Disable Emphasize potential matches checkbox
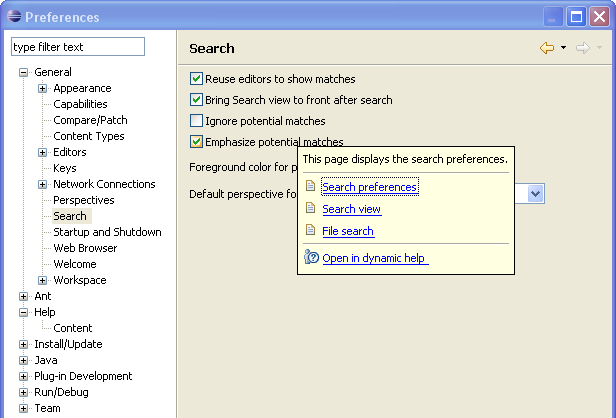Screen dimensions: 616x418 pyautogui.click(x=196, y=141)
